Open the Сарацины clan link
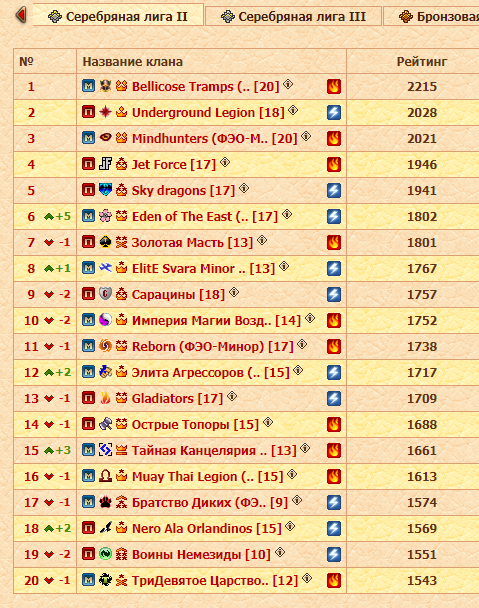 tap(178, 295)
